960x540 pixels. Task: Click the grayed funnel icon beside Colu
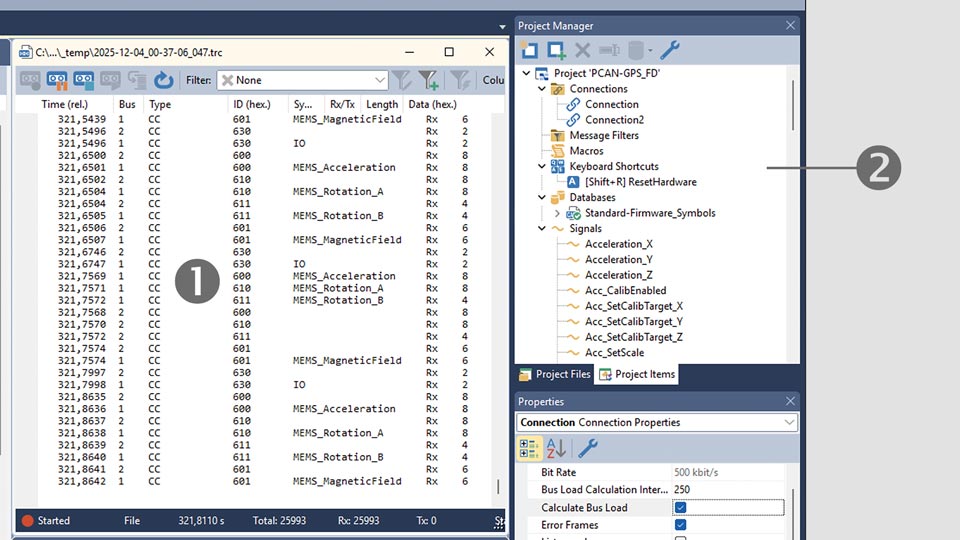pyautogui.click(x=460, y=80)
